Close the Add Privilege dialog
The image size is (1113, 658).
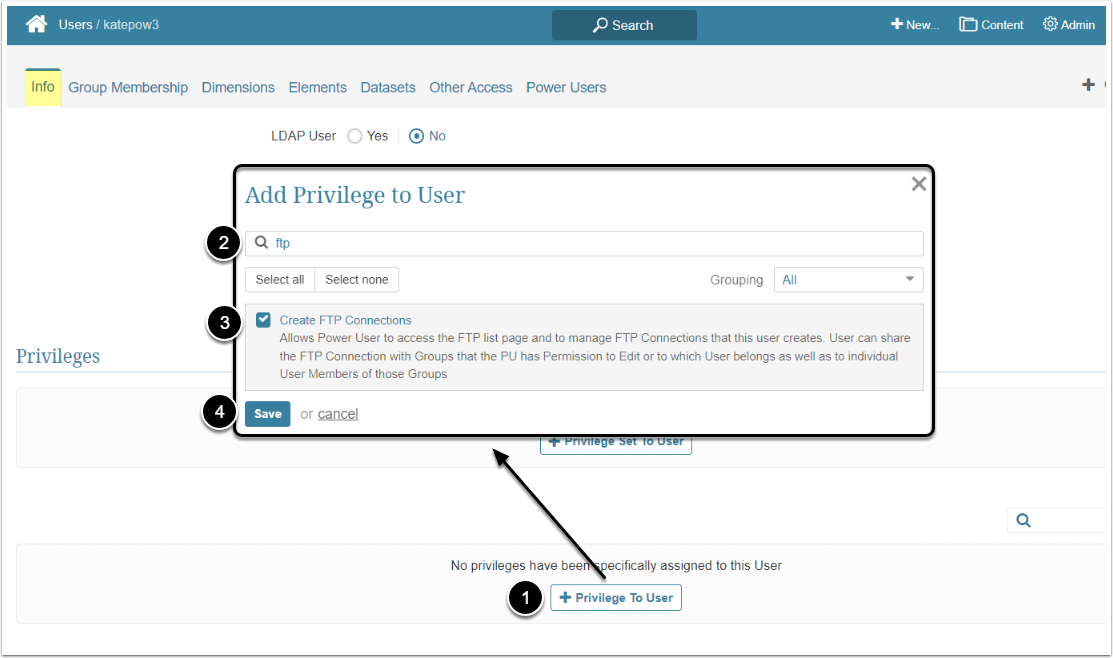919,185
